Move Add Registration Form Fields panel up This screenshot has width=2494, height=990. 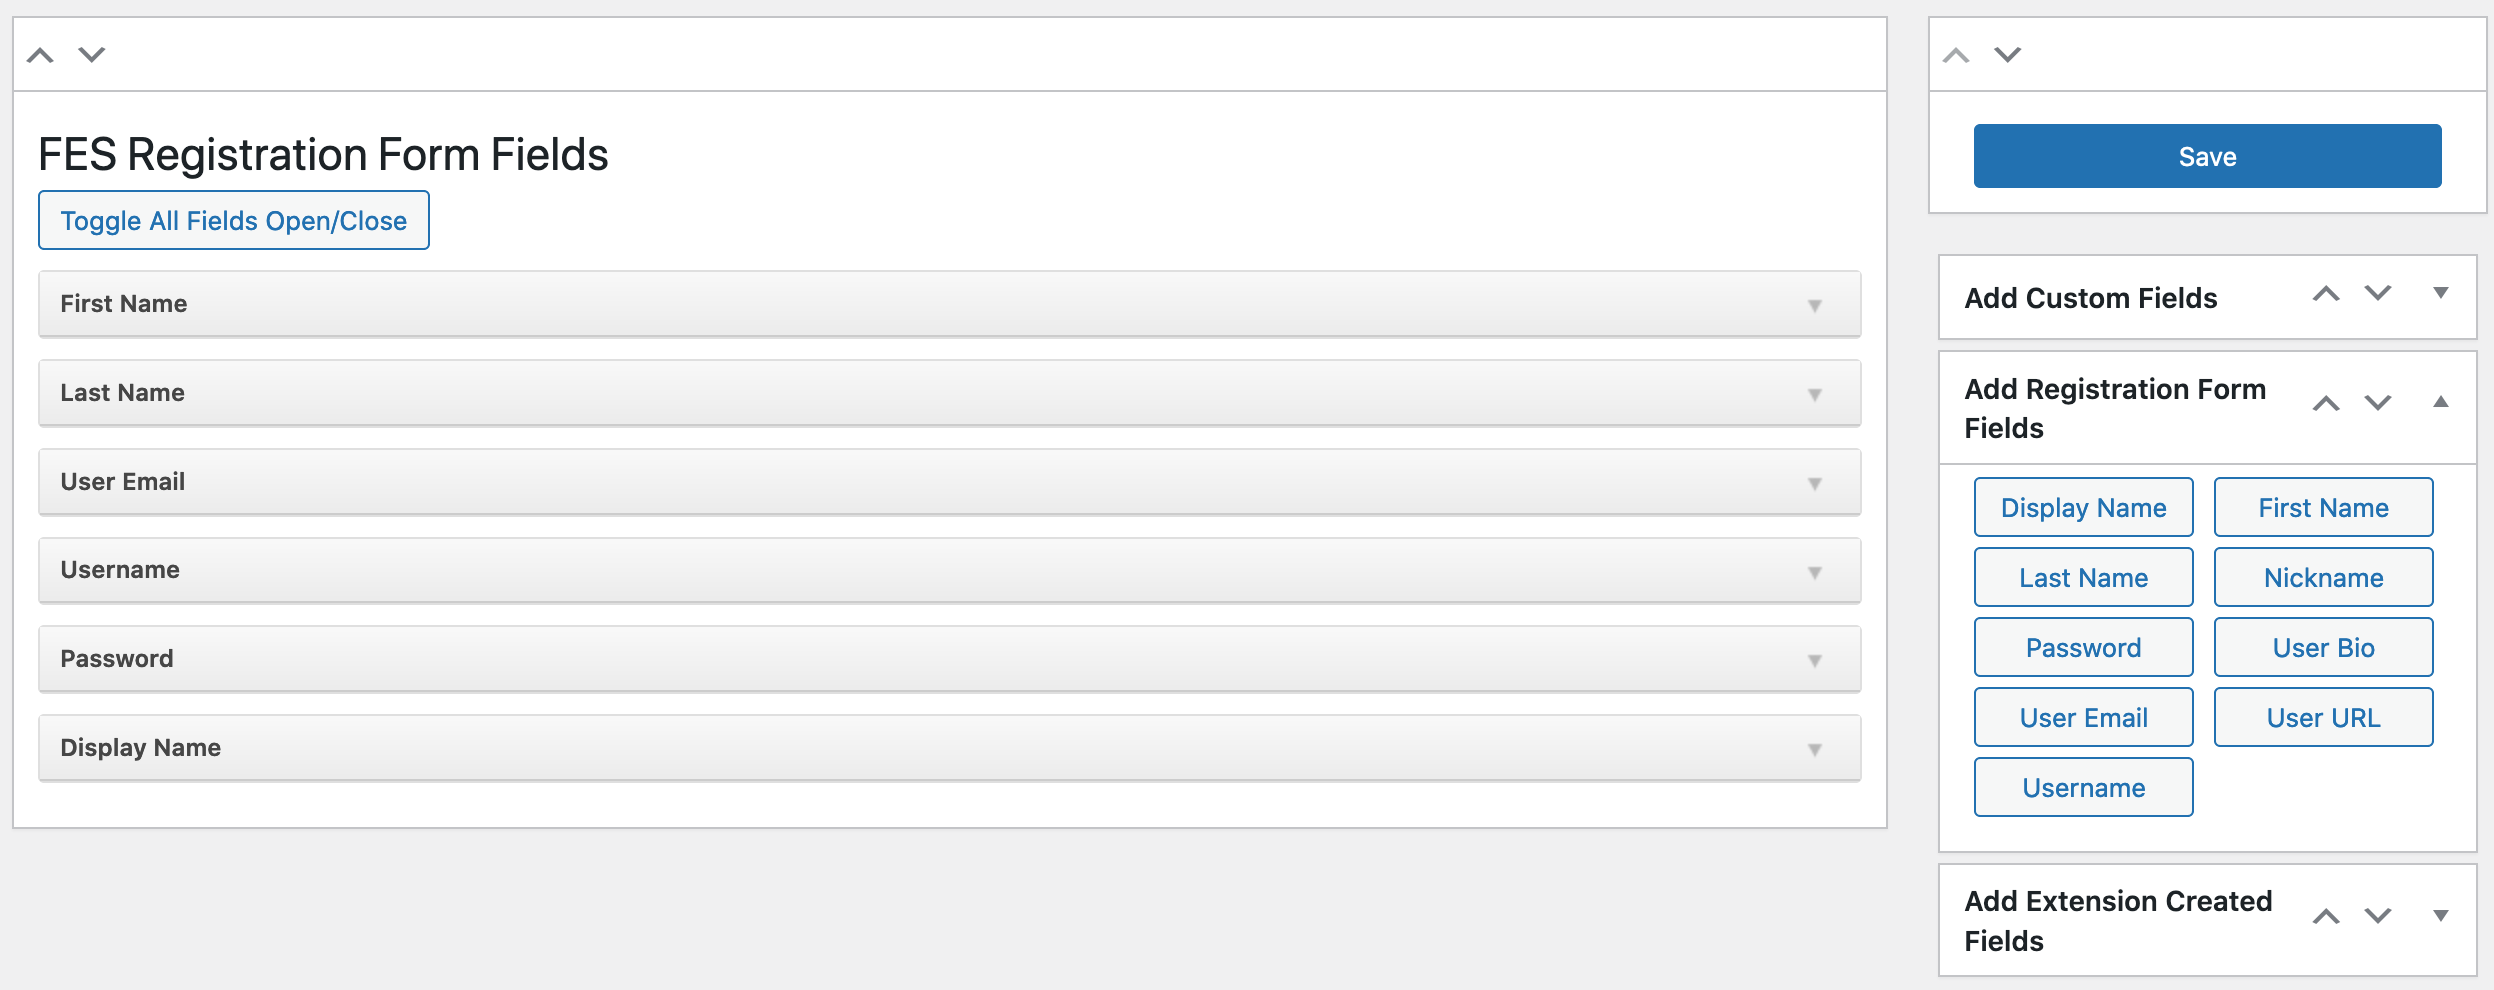(x=2326, y=404)
